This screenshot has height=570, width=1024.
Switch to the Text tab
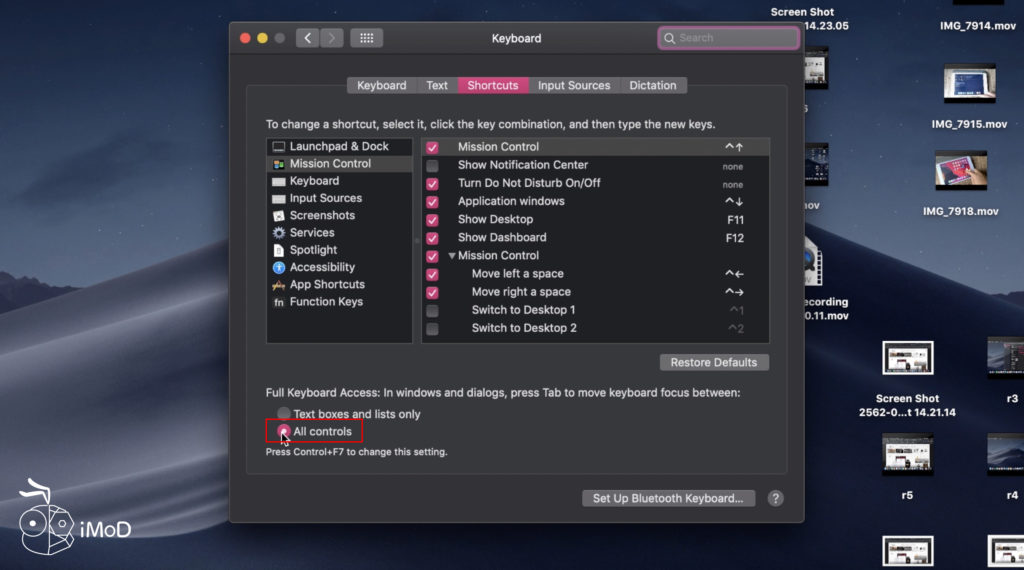coord(437,86)
